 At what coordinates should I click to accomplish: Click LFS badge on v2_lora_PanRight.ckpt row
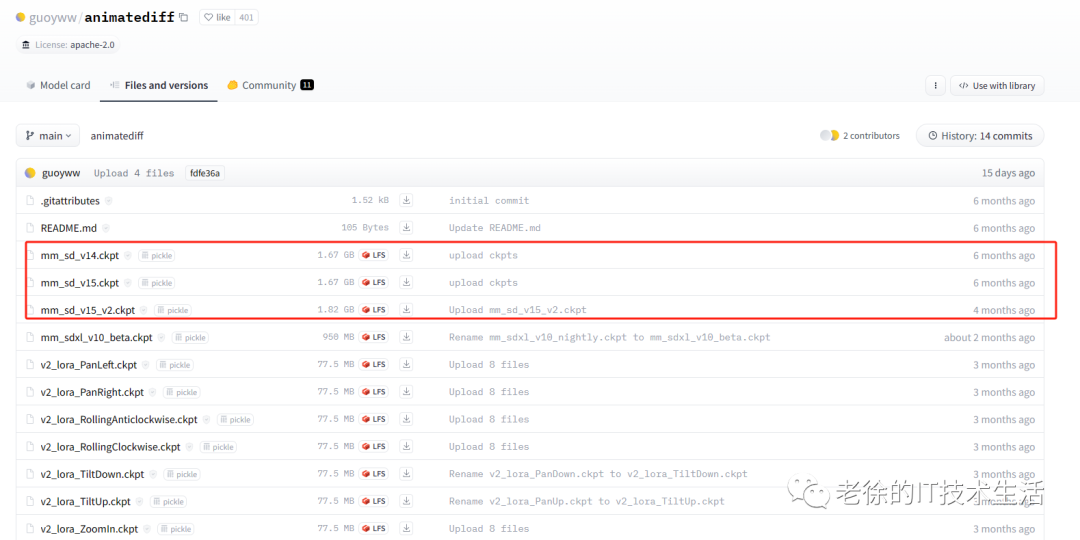(x=373, y=392)
